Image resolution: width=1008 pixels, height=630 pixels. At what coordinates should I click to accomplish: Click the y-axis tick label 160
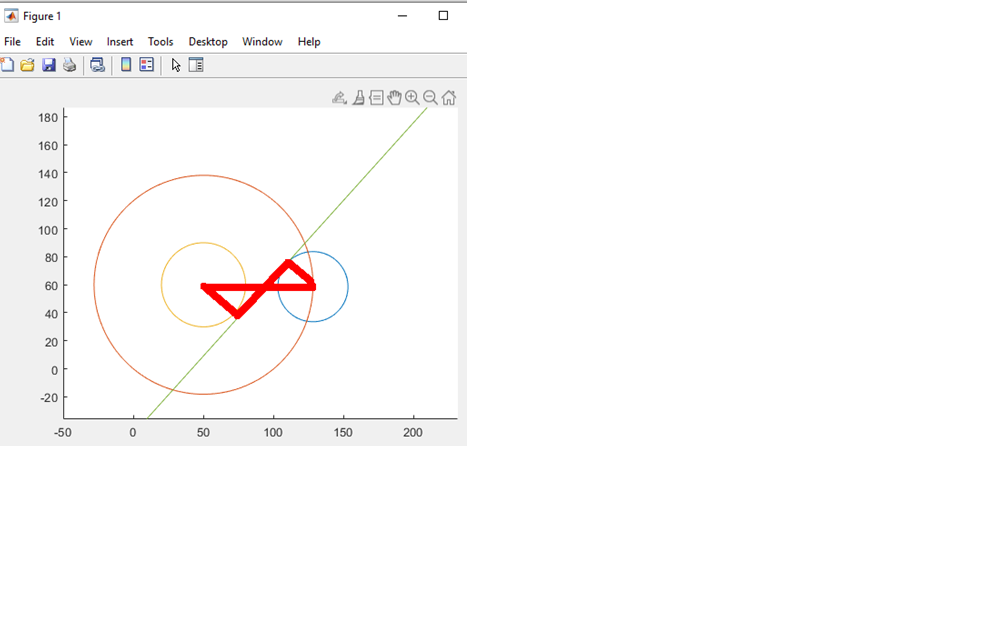pos(48,146)
